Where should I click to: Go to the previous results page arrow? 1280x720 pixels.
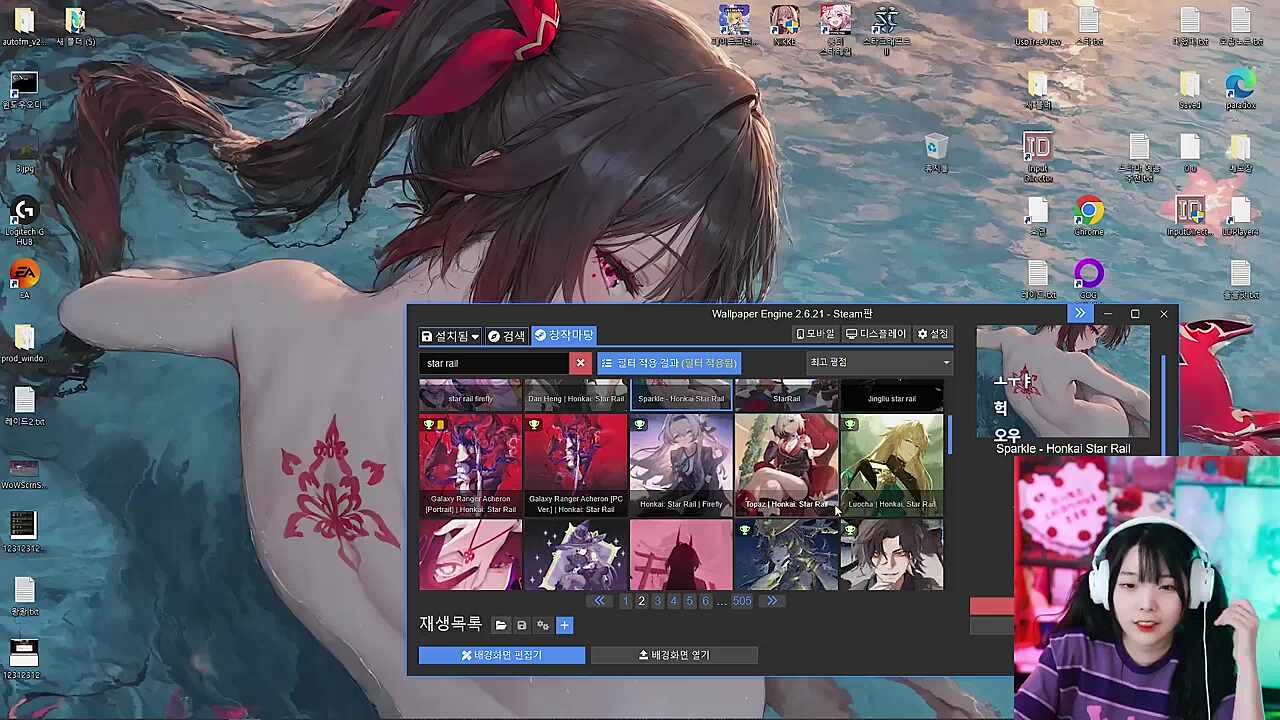coord(600,601)
